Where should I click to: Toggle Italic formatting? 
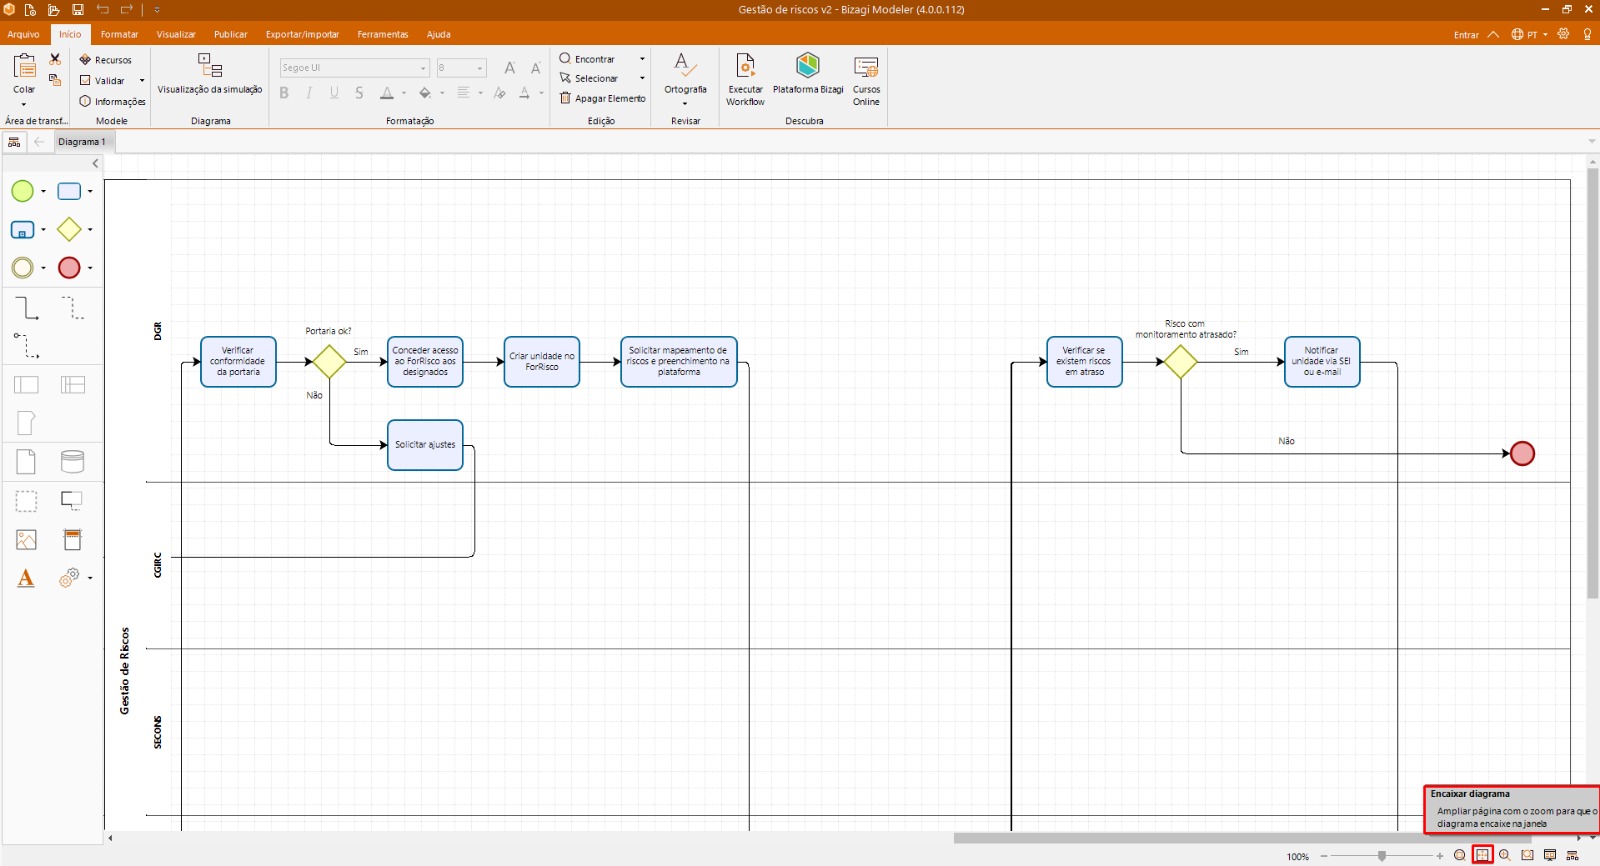point(309,93)
